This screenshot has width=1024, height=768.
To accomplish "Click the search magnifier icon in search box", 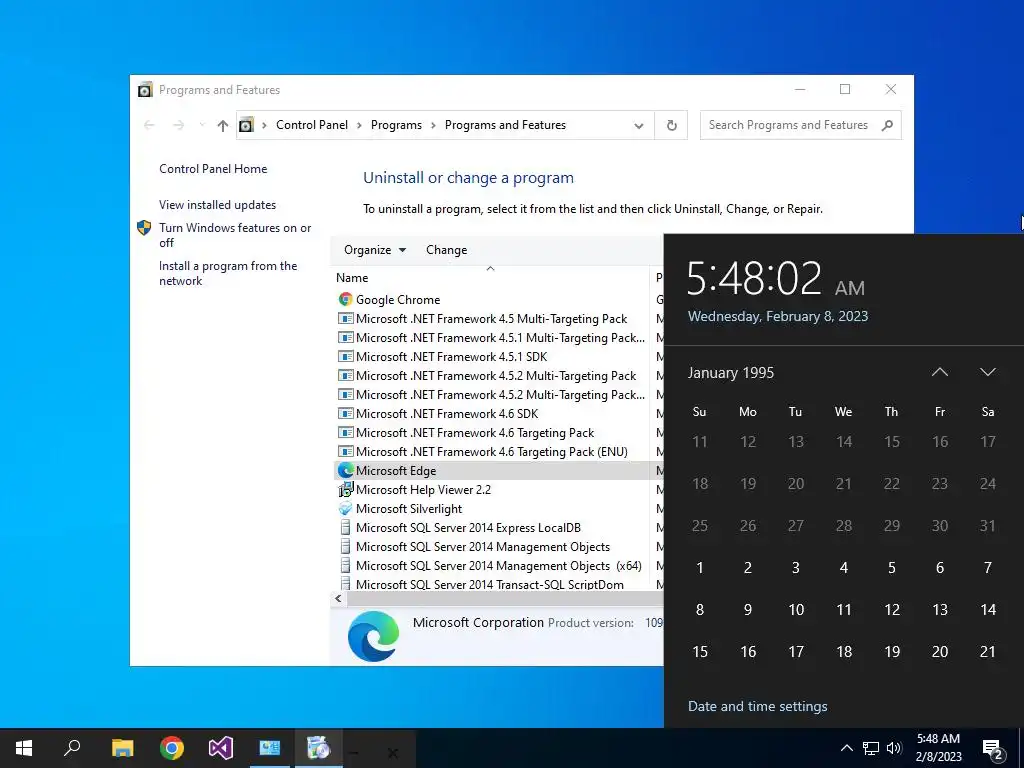I will pos(887,125).
